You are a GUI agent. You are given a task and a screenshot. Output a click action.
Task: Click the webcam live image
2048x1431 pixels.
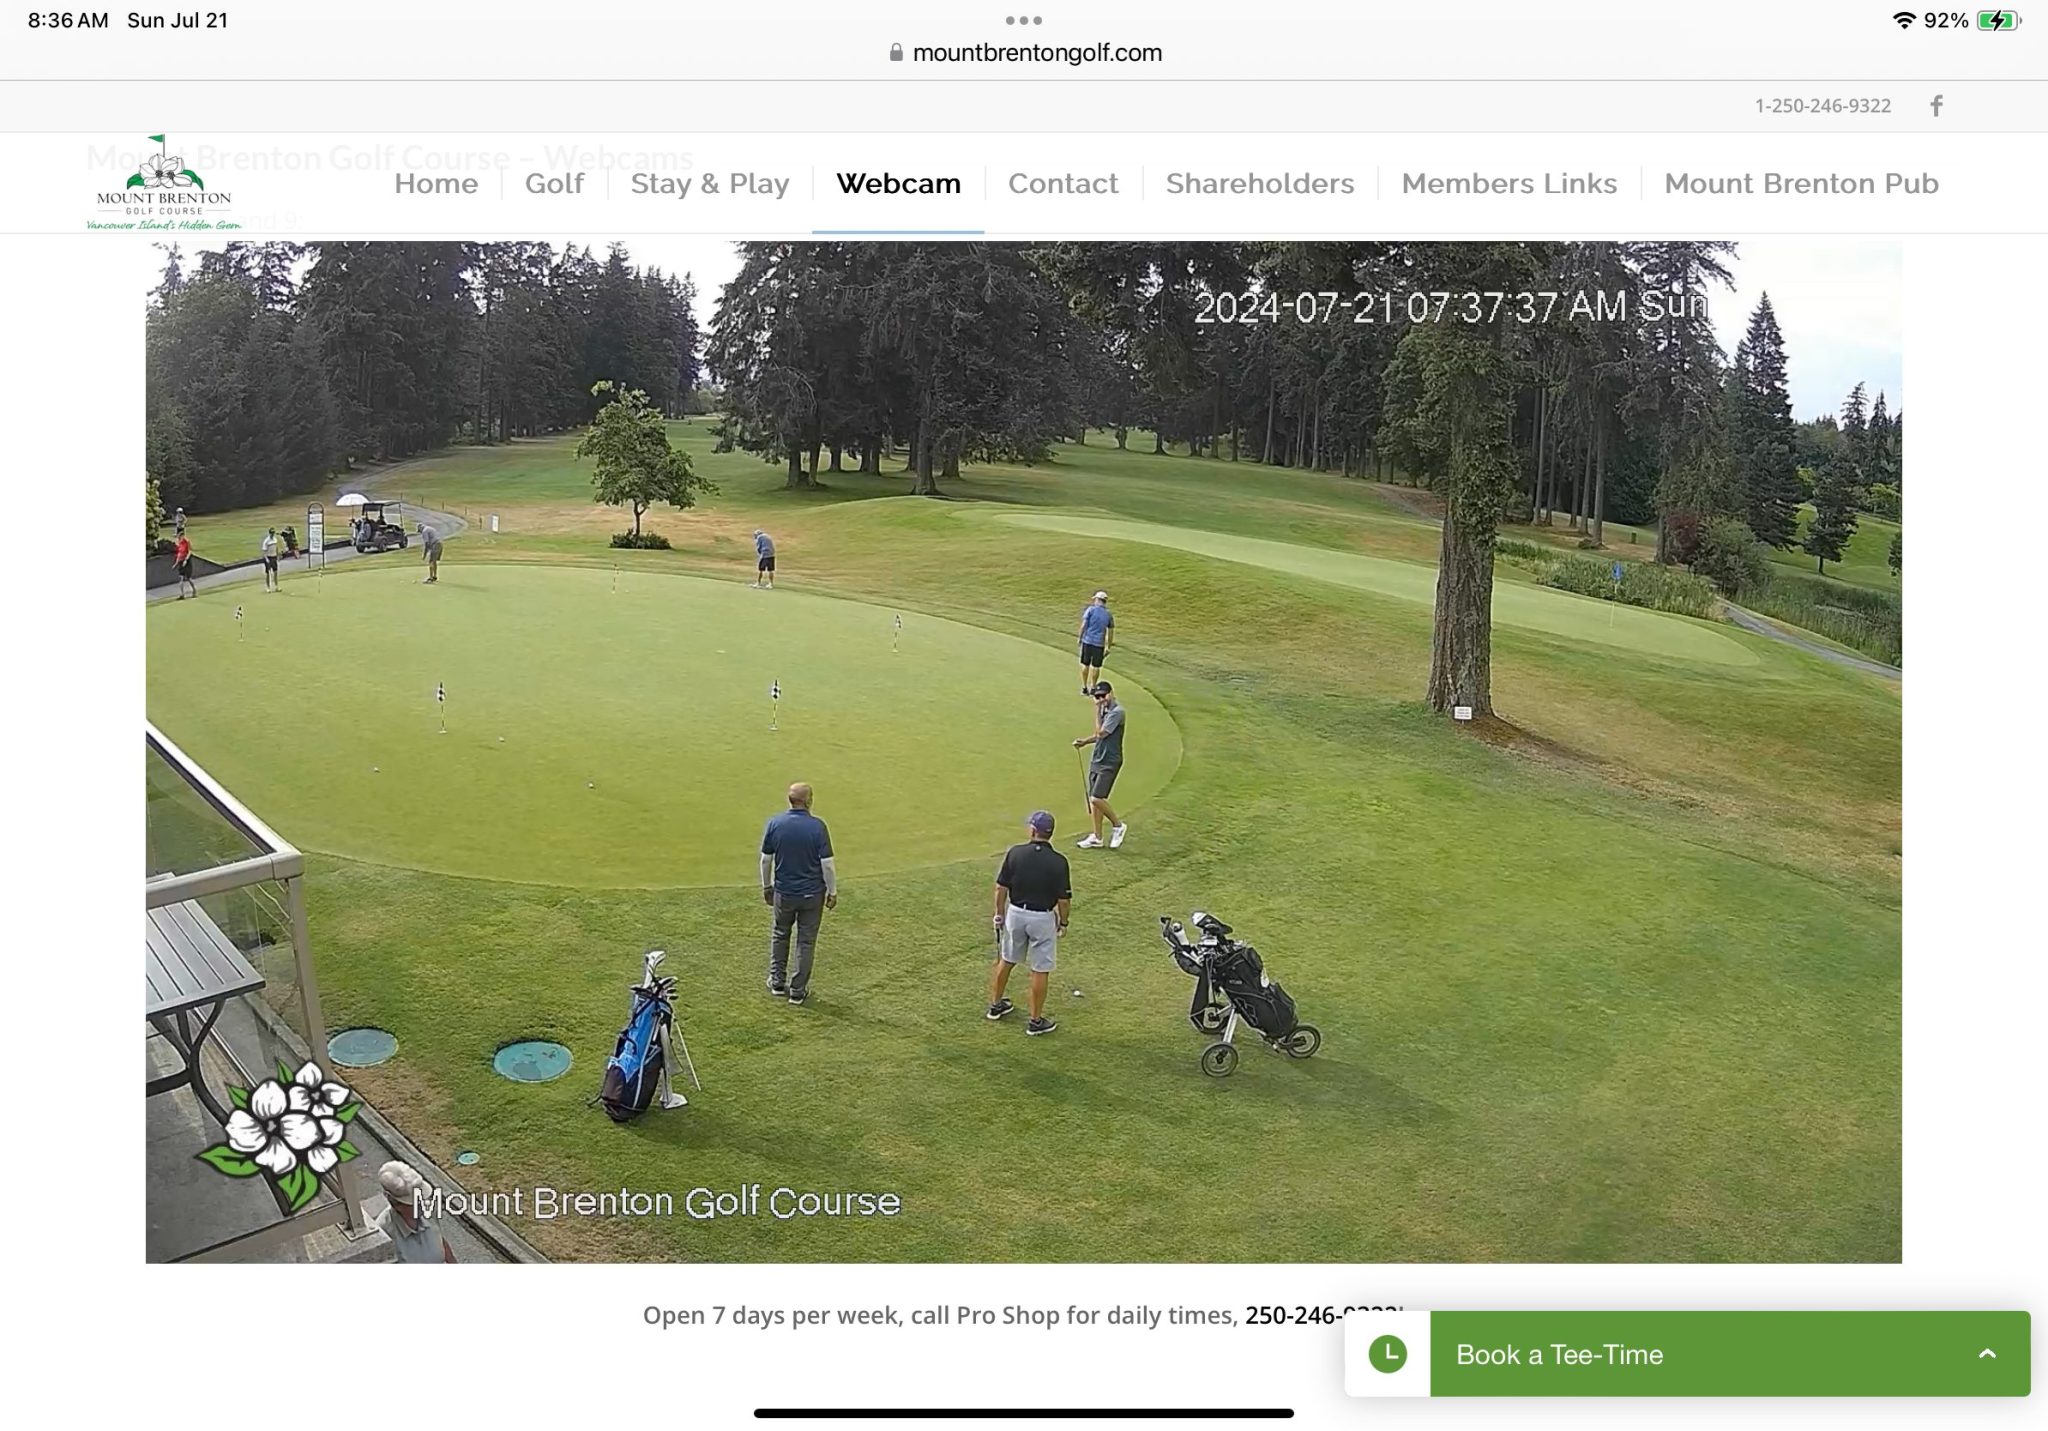pos(1024,752)
